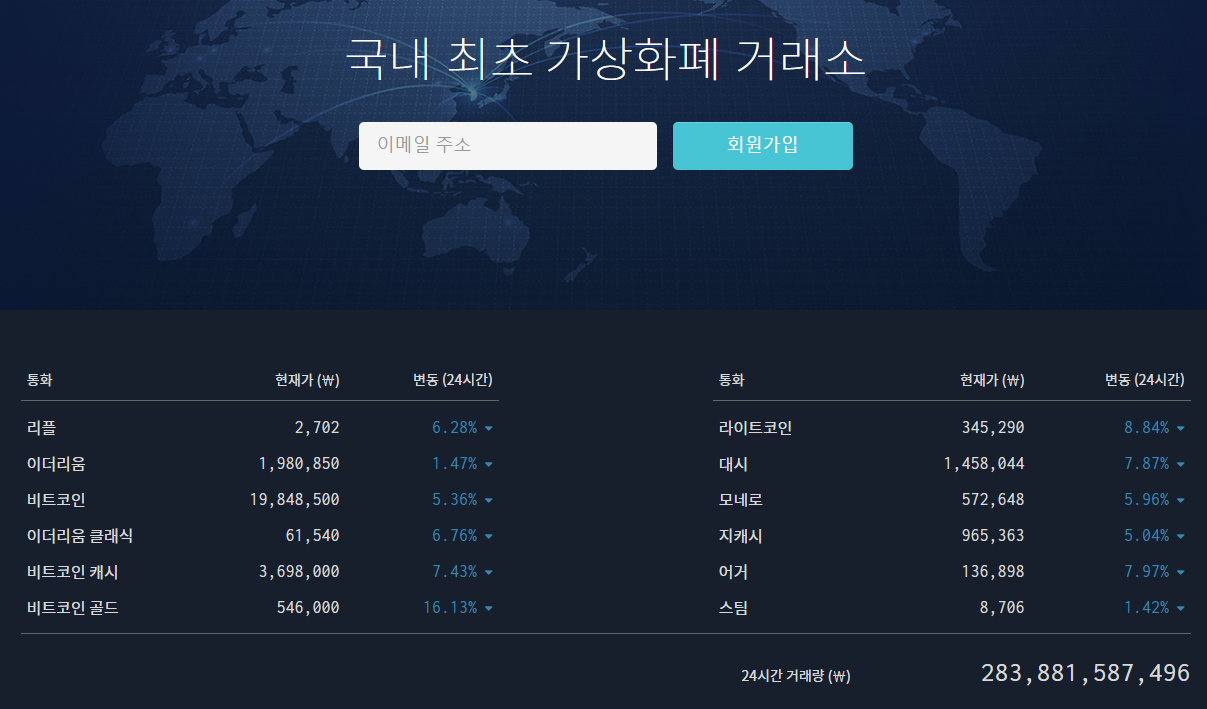Click the 회원가입 button

click(x=763, y=146)
